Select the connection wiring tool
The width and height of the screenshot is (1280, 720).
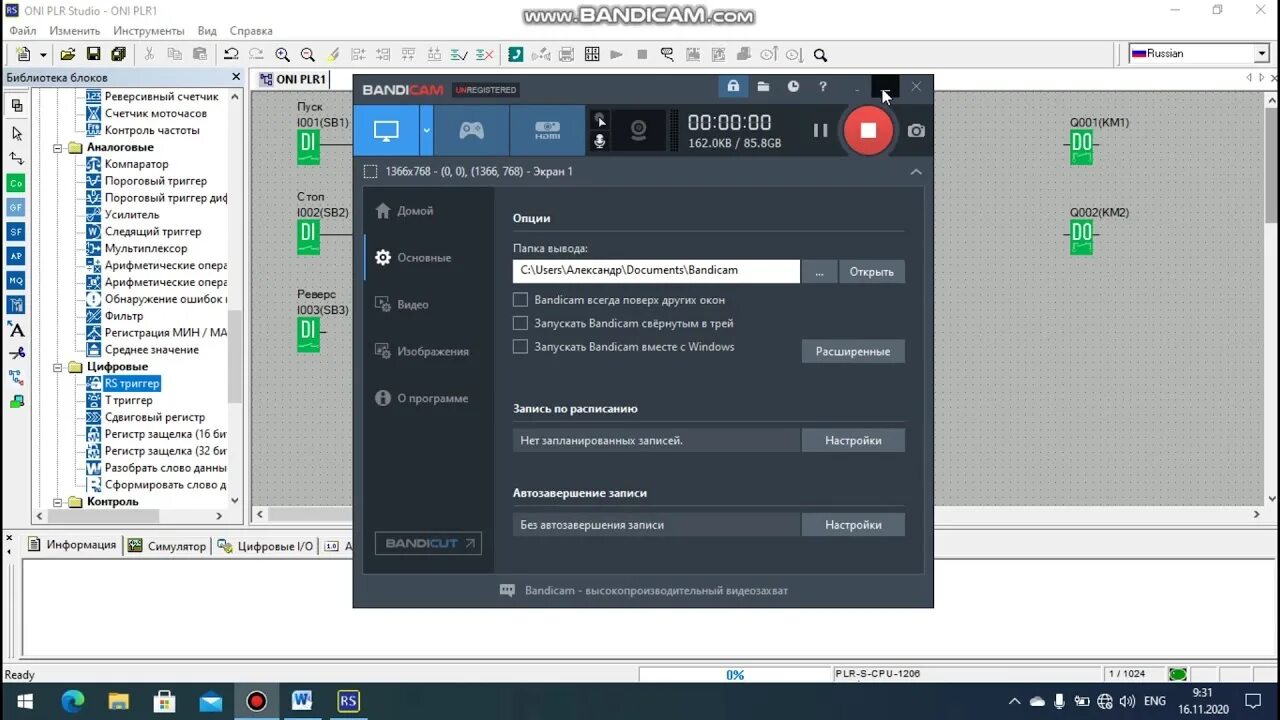tap(16, 158)
